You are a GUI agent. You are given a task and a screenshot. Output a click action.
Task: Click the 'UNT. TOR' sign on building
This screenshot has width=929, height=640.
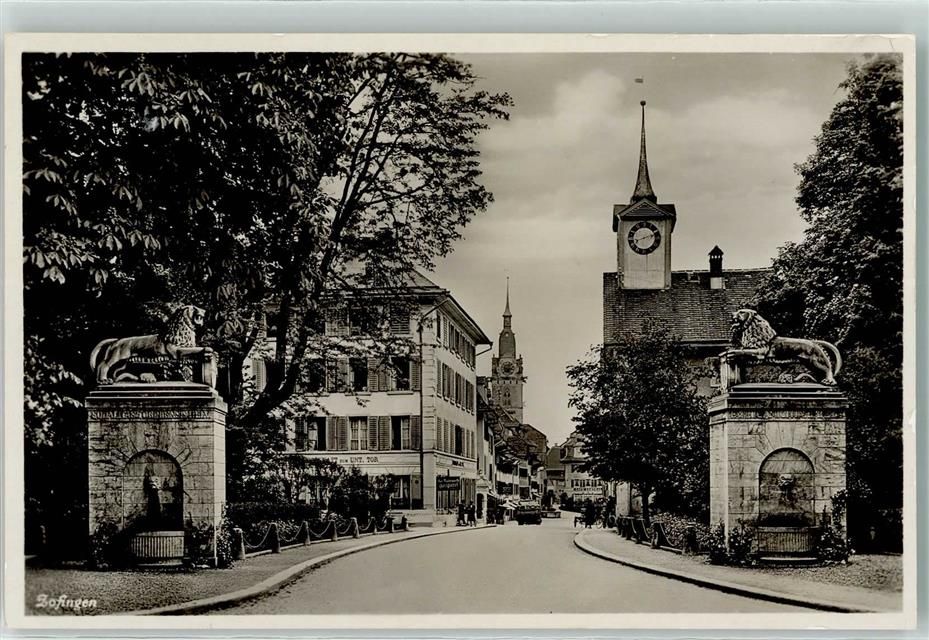pyautogui.click(x=364, y=459)
